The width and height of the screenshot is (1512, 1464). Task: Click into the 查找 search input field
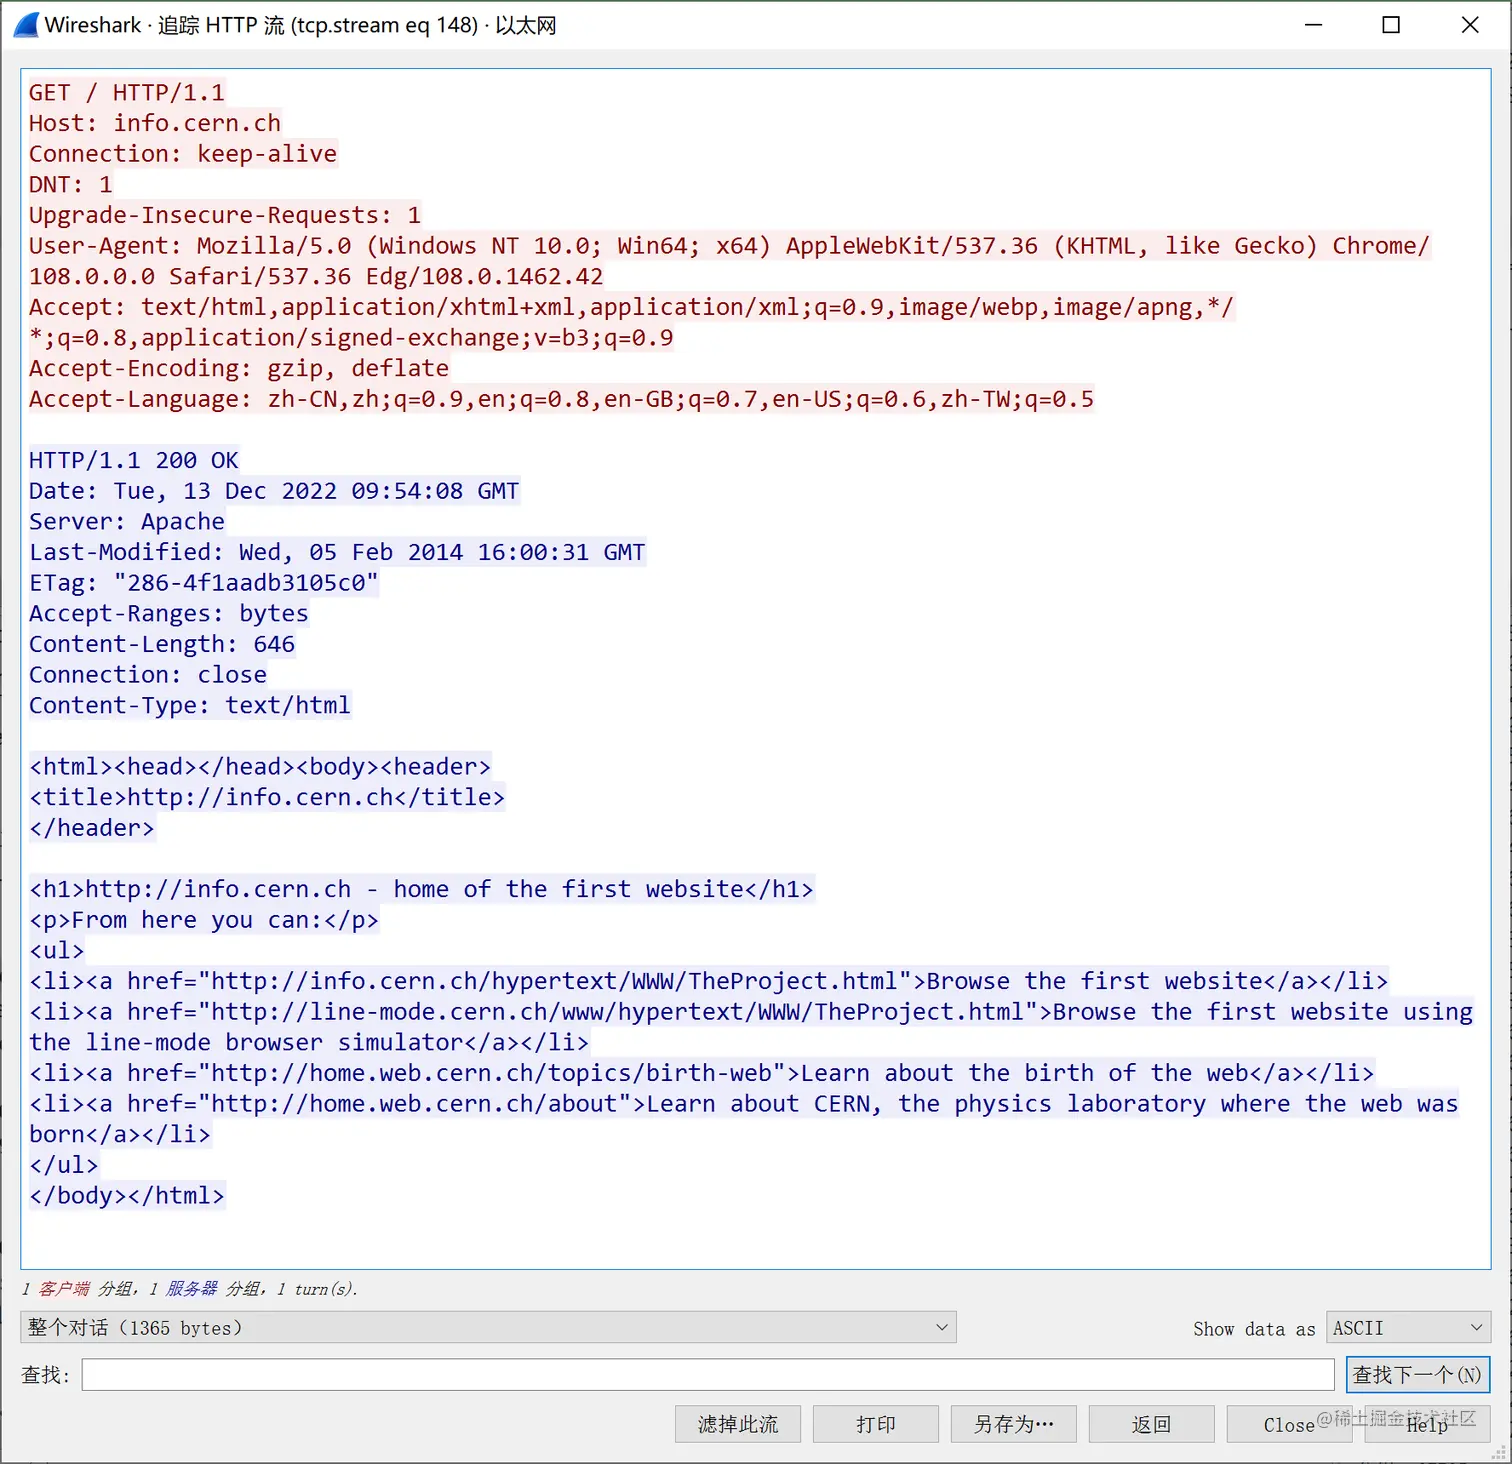click(x=708, y=1374)
